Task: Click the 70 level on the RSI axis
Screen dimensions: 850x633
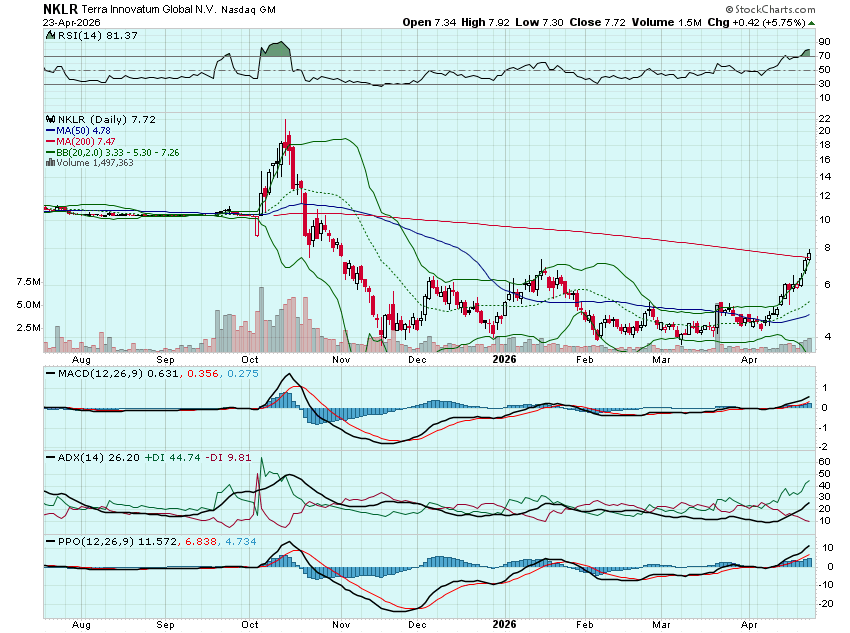Action: point(825,55)
